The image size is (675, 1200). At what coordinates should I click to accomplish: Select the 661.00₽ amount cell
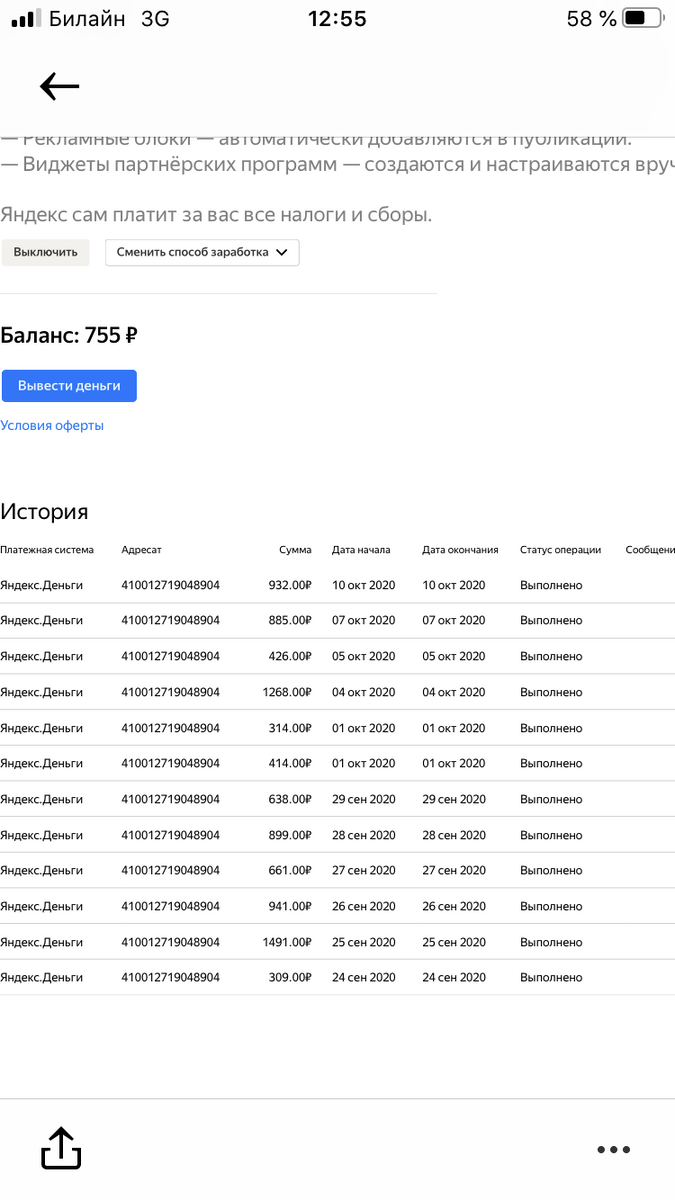pos(290,871)
